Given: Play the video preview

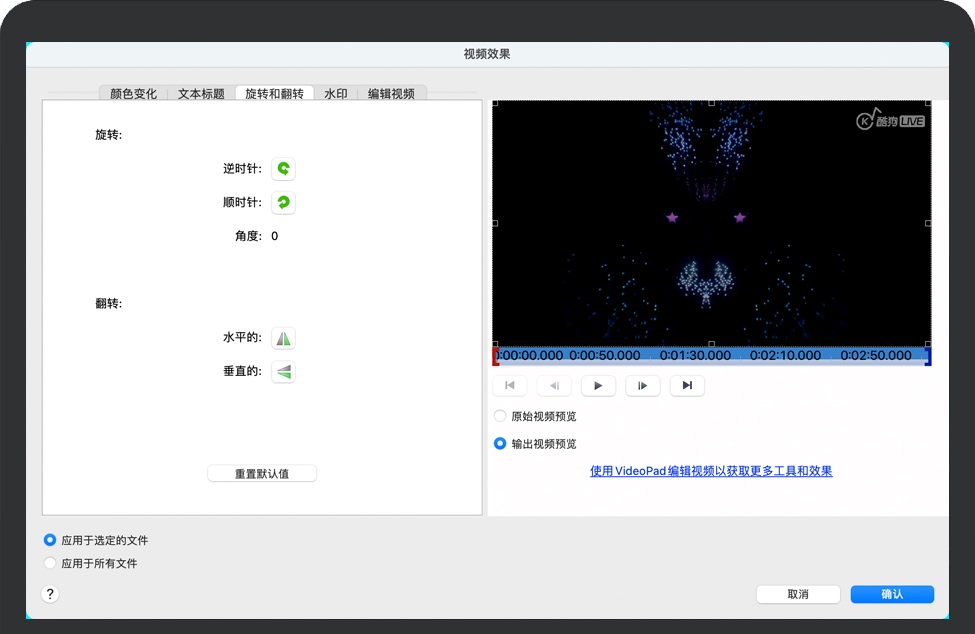Looking at the screenshot, I should pyautogui.click(x=598, y=386).
